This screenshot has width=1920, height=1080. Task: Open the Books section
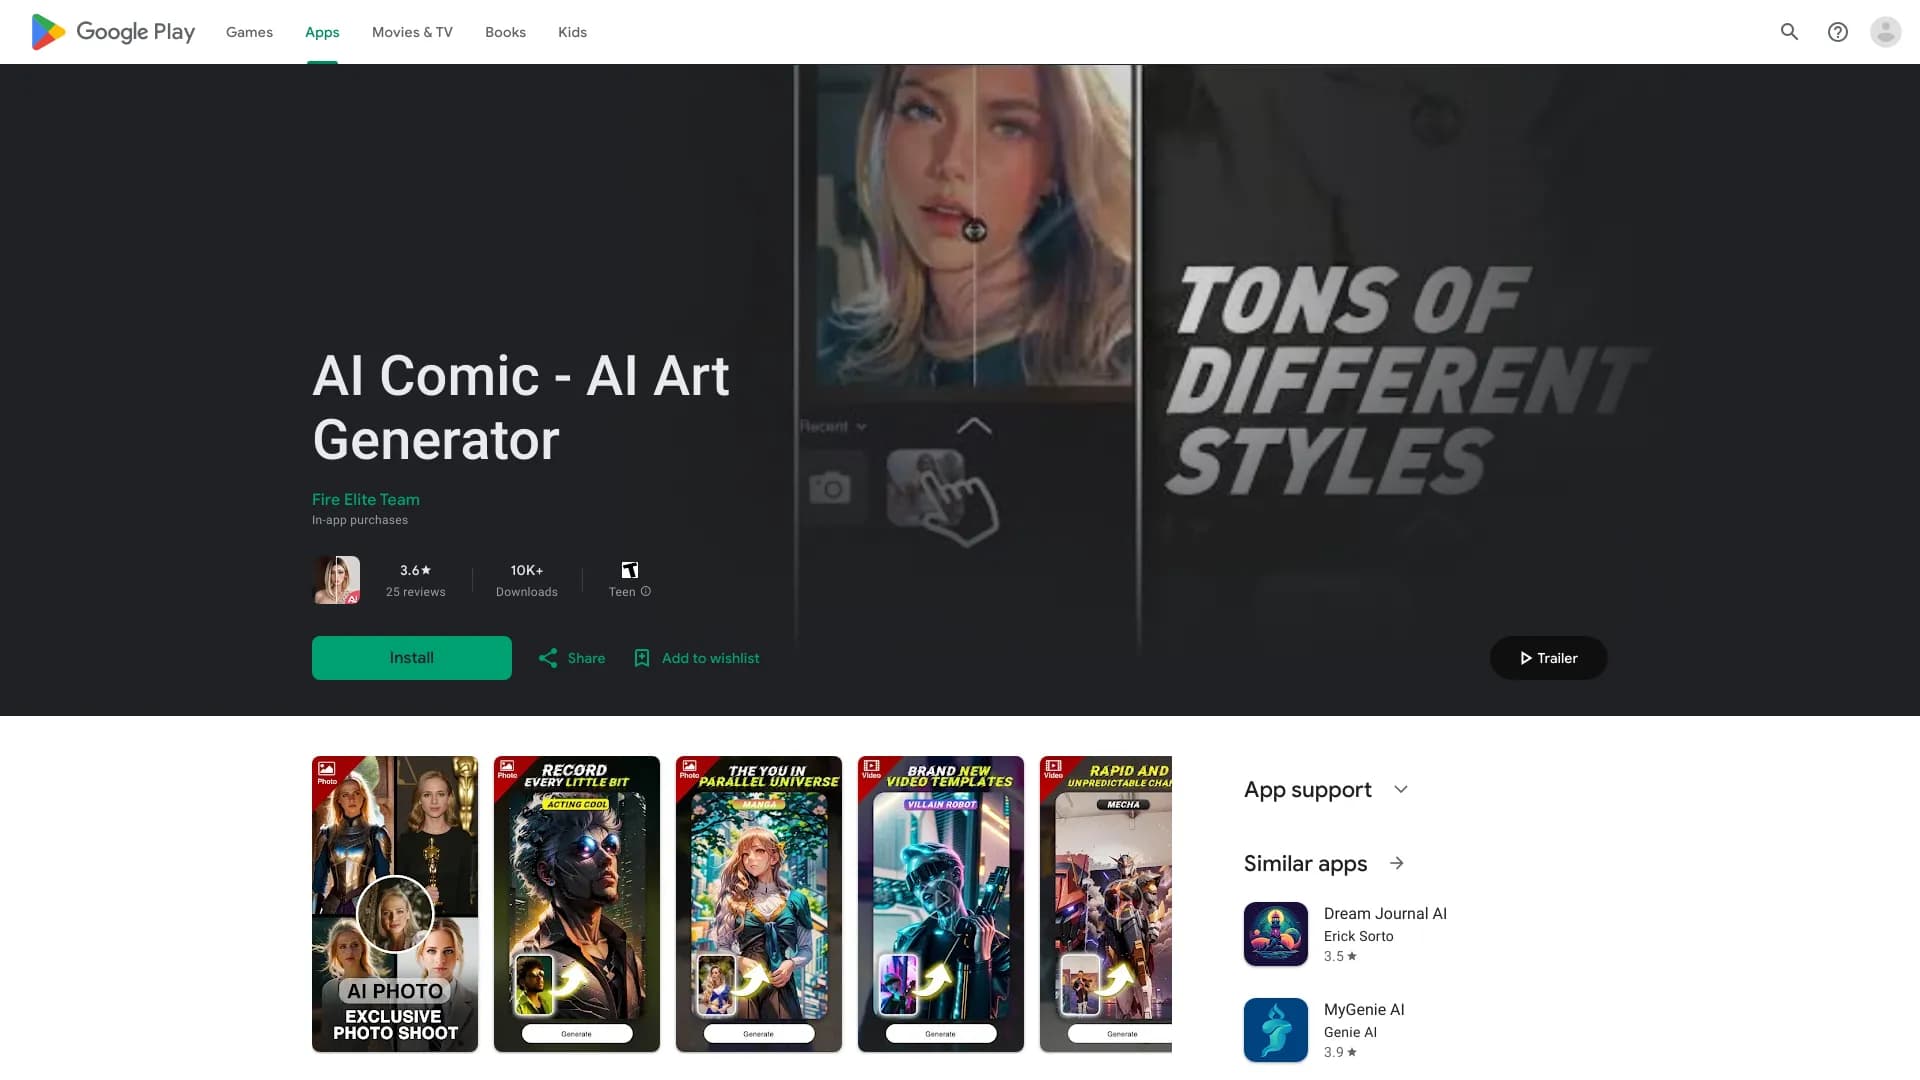click(504, 31)
